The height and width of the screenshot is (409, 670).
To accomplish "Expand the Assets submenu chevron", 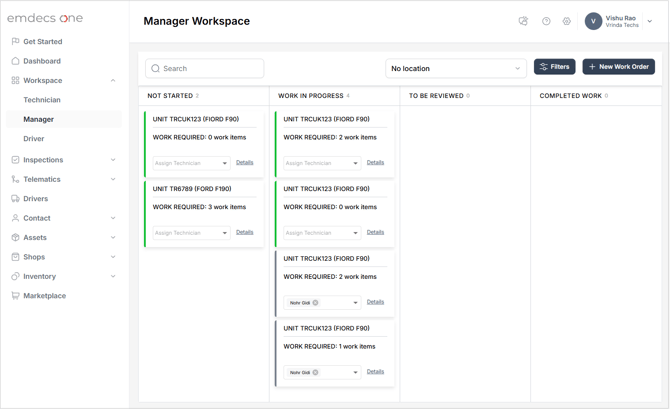I will coord(113,238).
